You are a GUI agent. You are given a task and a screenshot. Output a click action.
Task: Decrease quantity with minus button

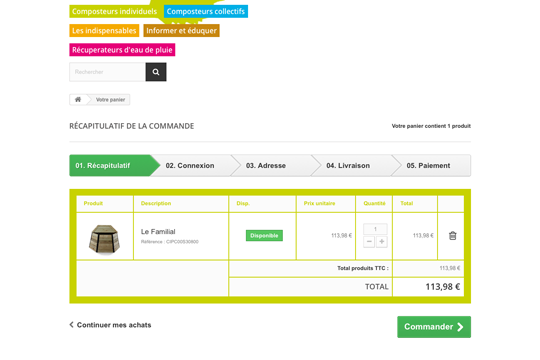point(369,242)
